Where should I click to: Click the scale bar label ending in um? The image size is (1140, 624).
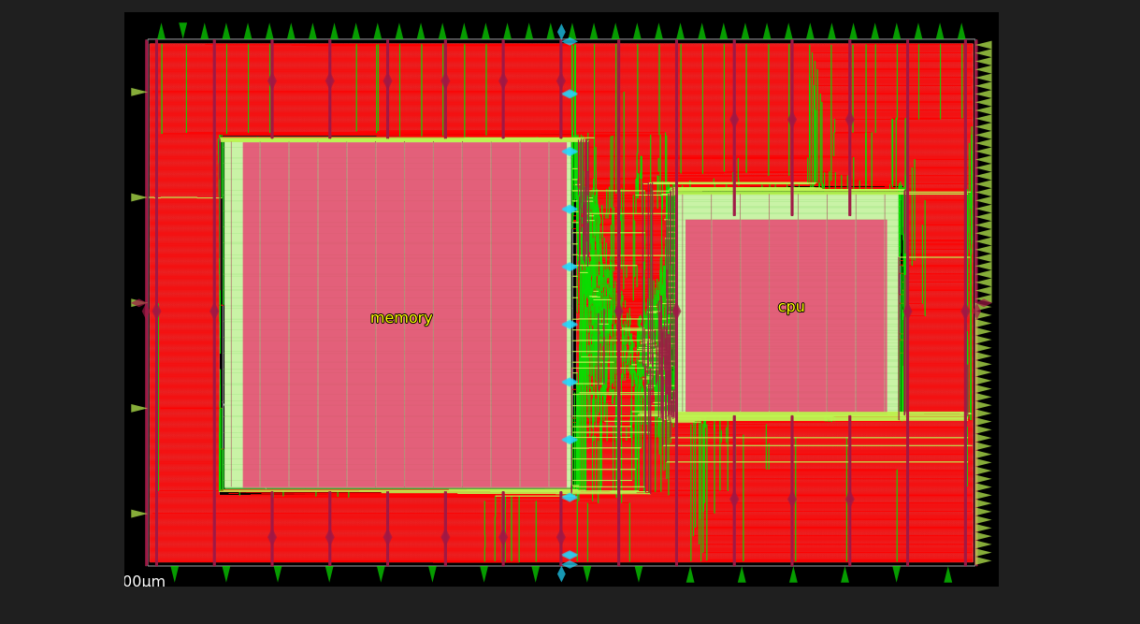[x=145, y=582]
